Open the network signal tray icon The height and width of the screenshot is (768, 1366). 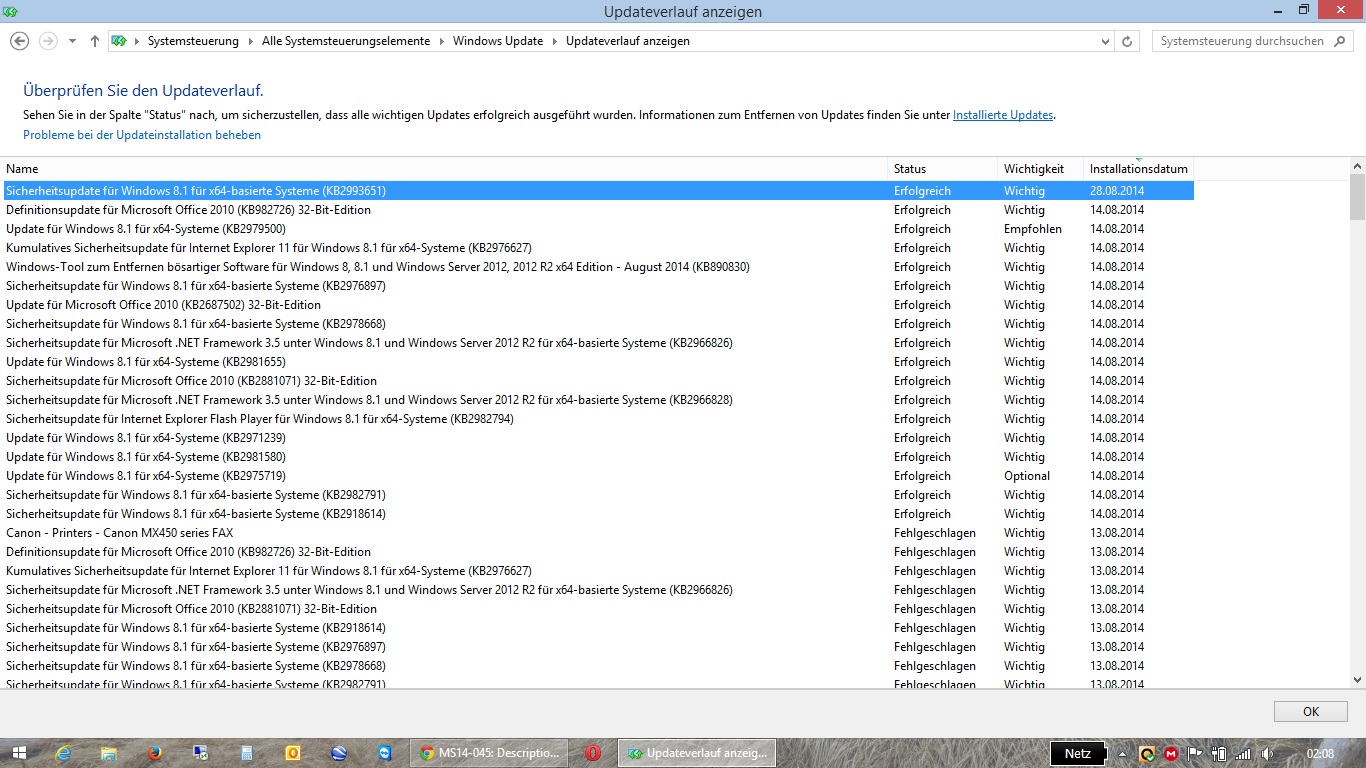1243,753
